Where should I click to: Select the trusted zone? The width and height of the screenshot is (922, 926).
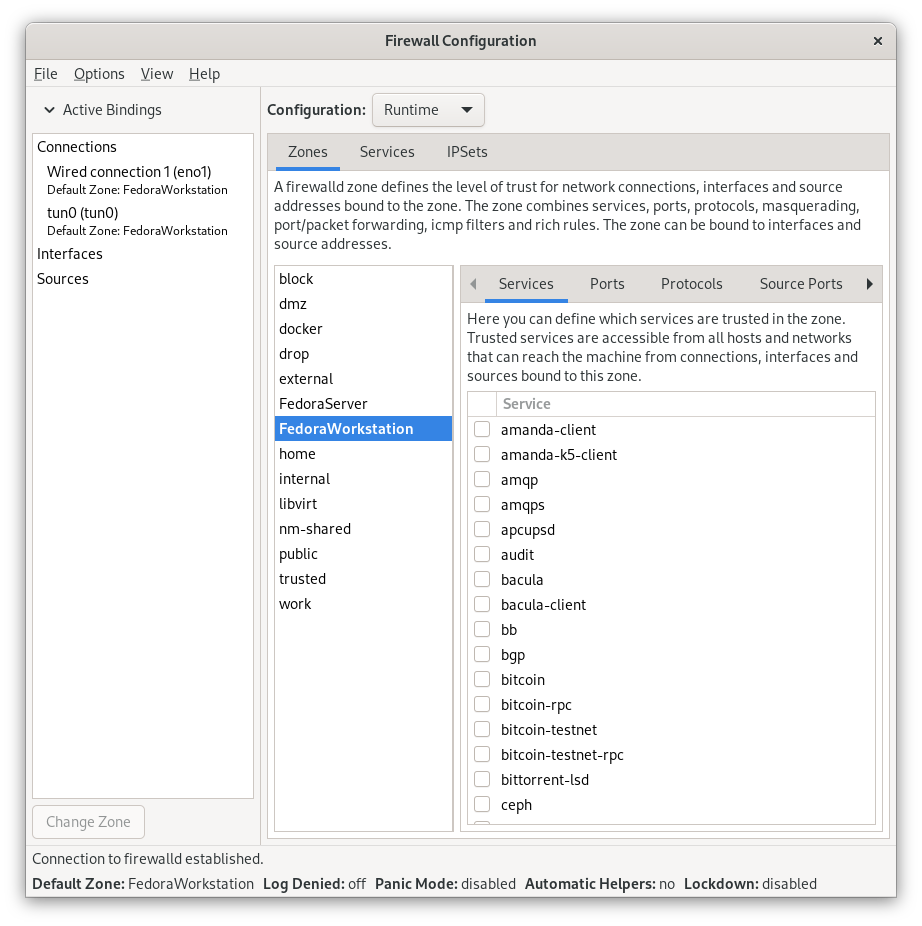coord(302,578)
